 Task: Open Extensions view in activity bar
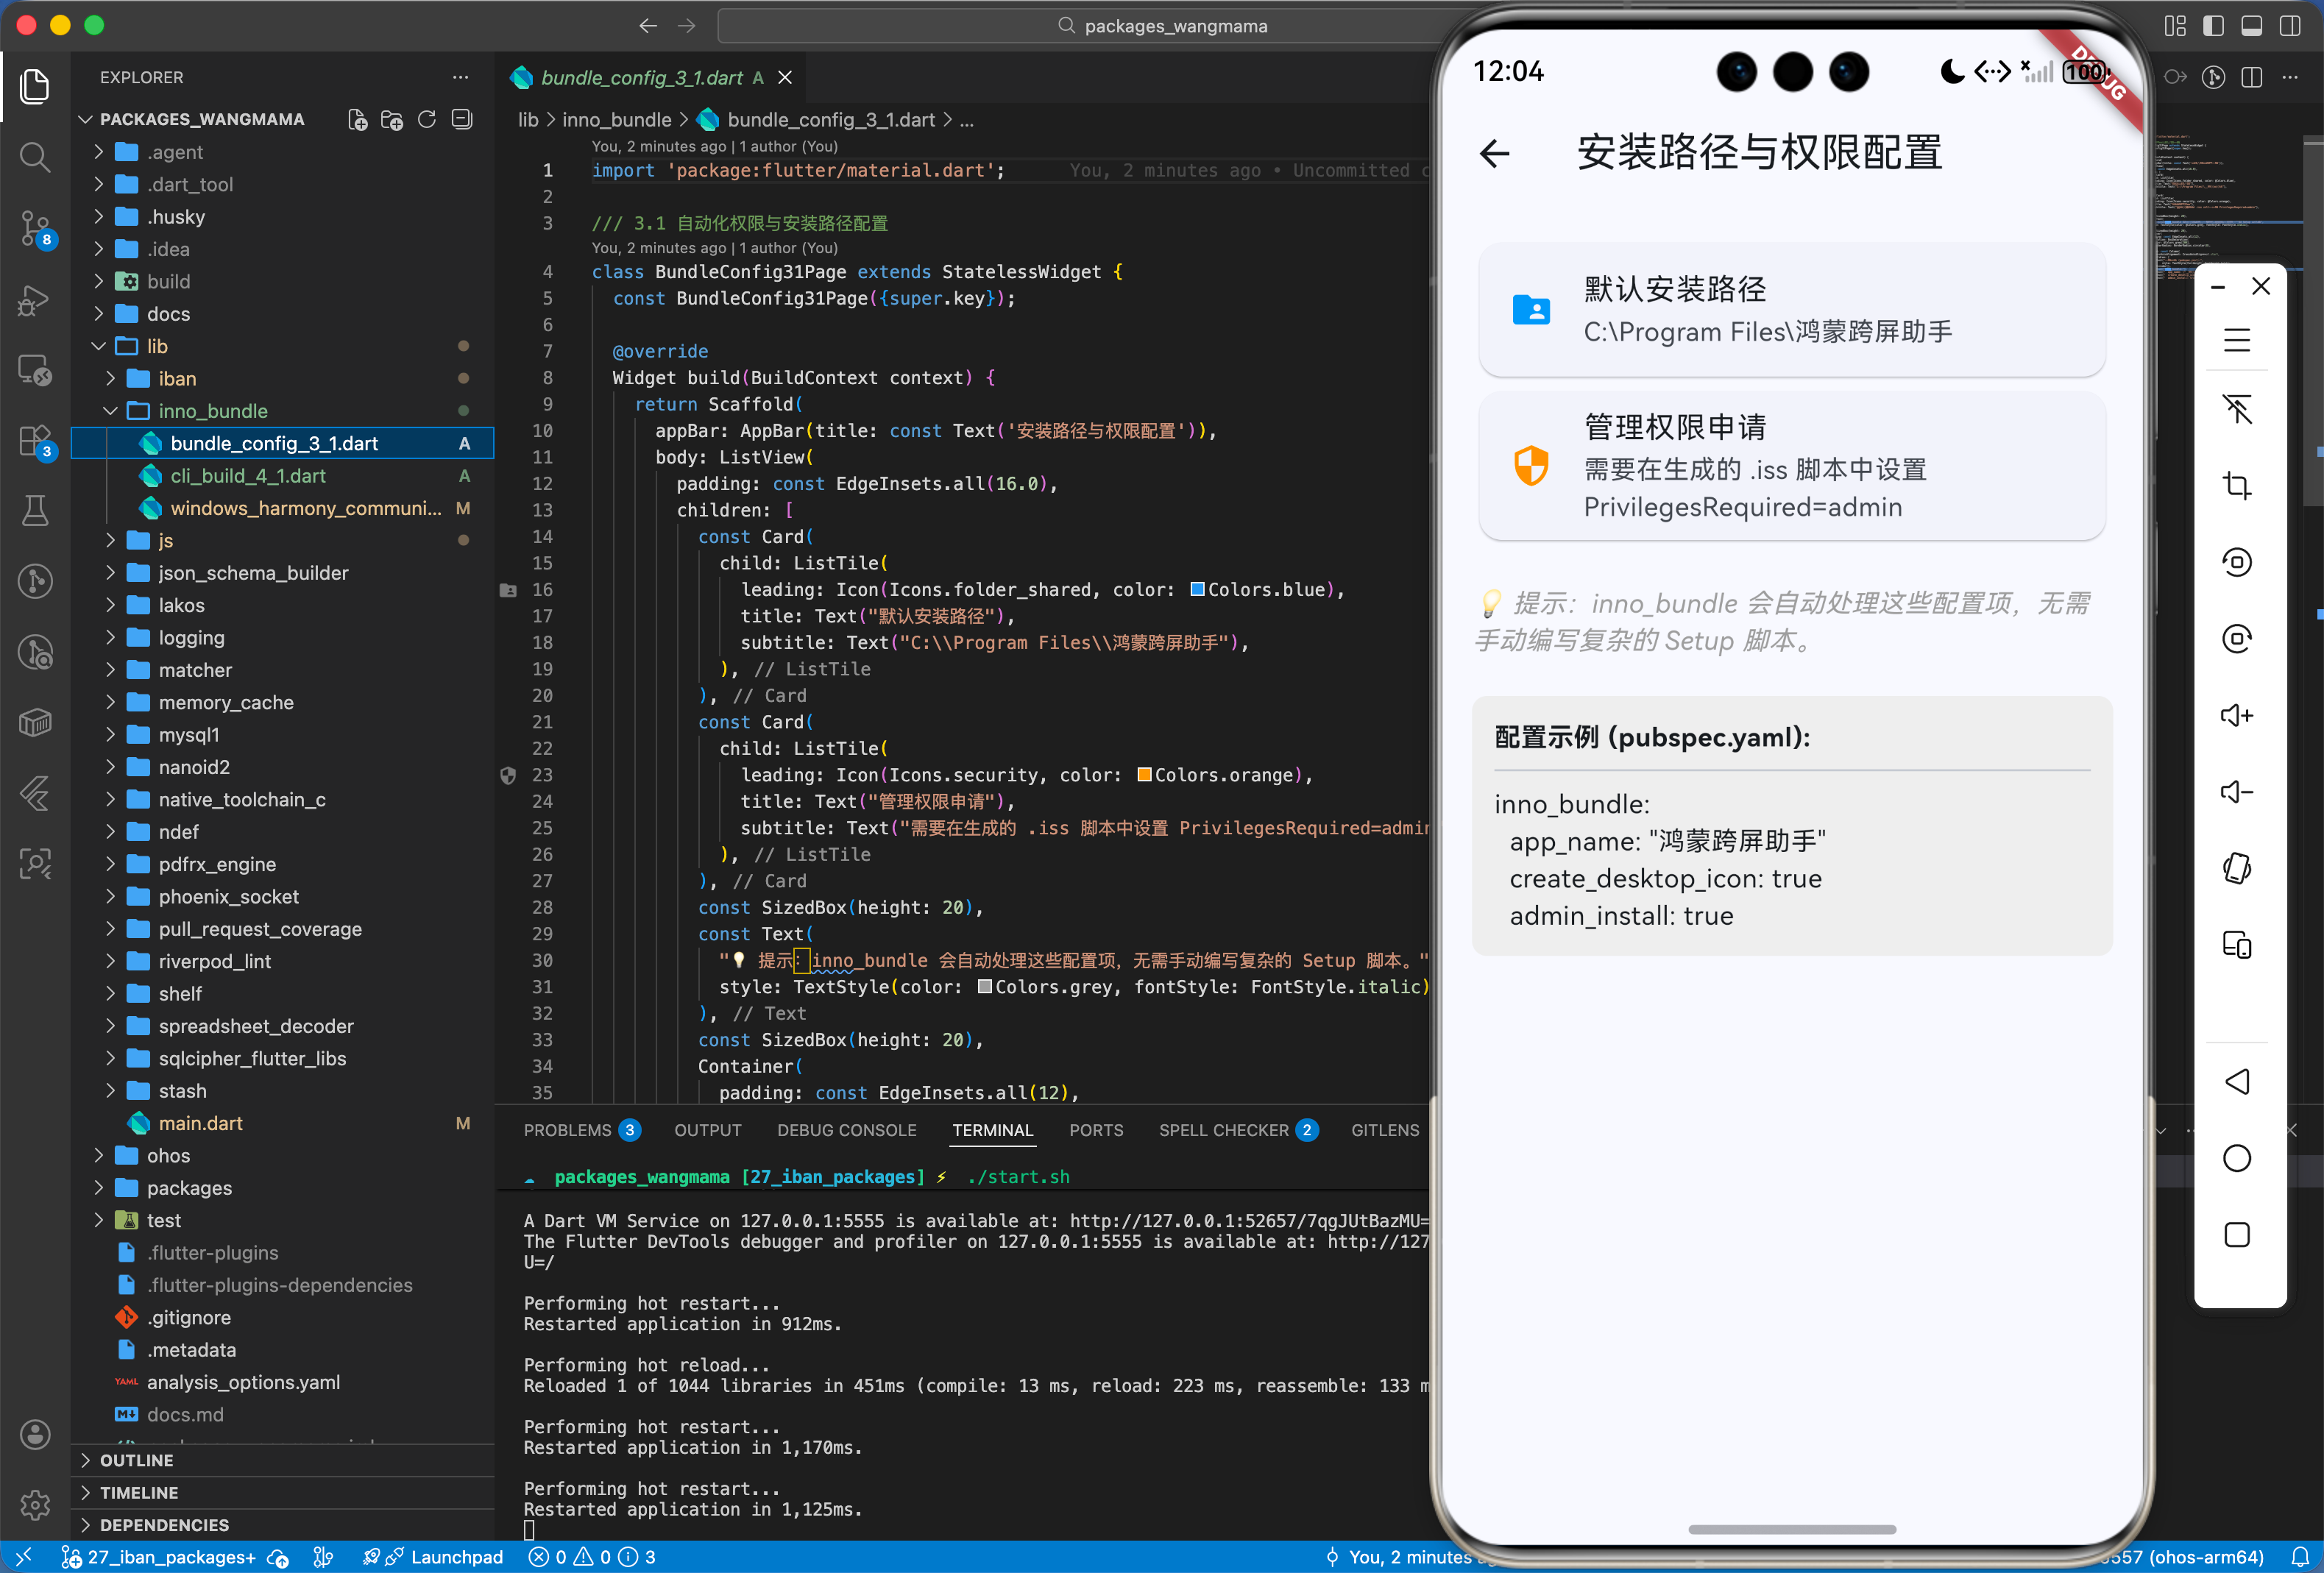click(35, 441)
